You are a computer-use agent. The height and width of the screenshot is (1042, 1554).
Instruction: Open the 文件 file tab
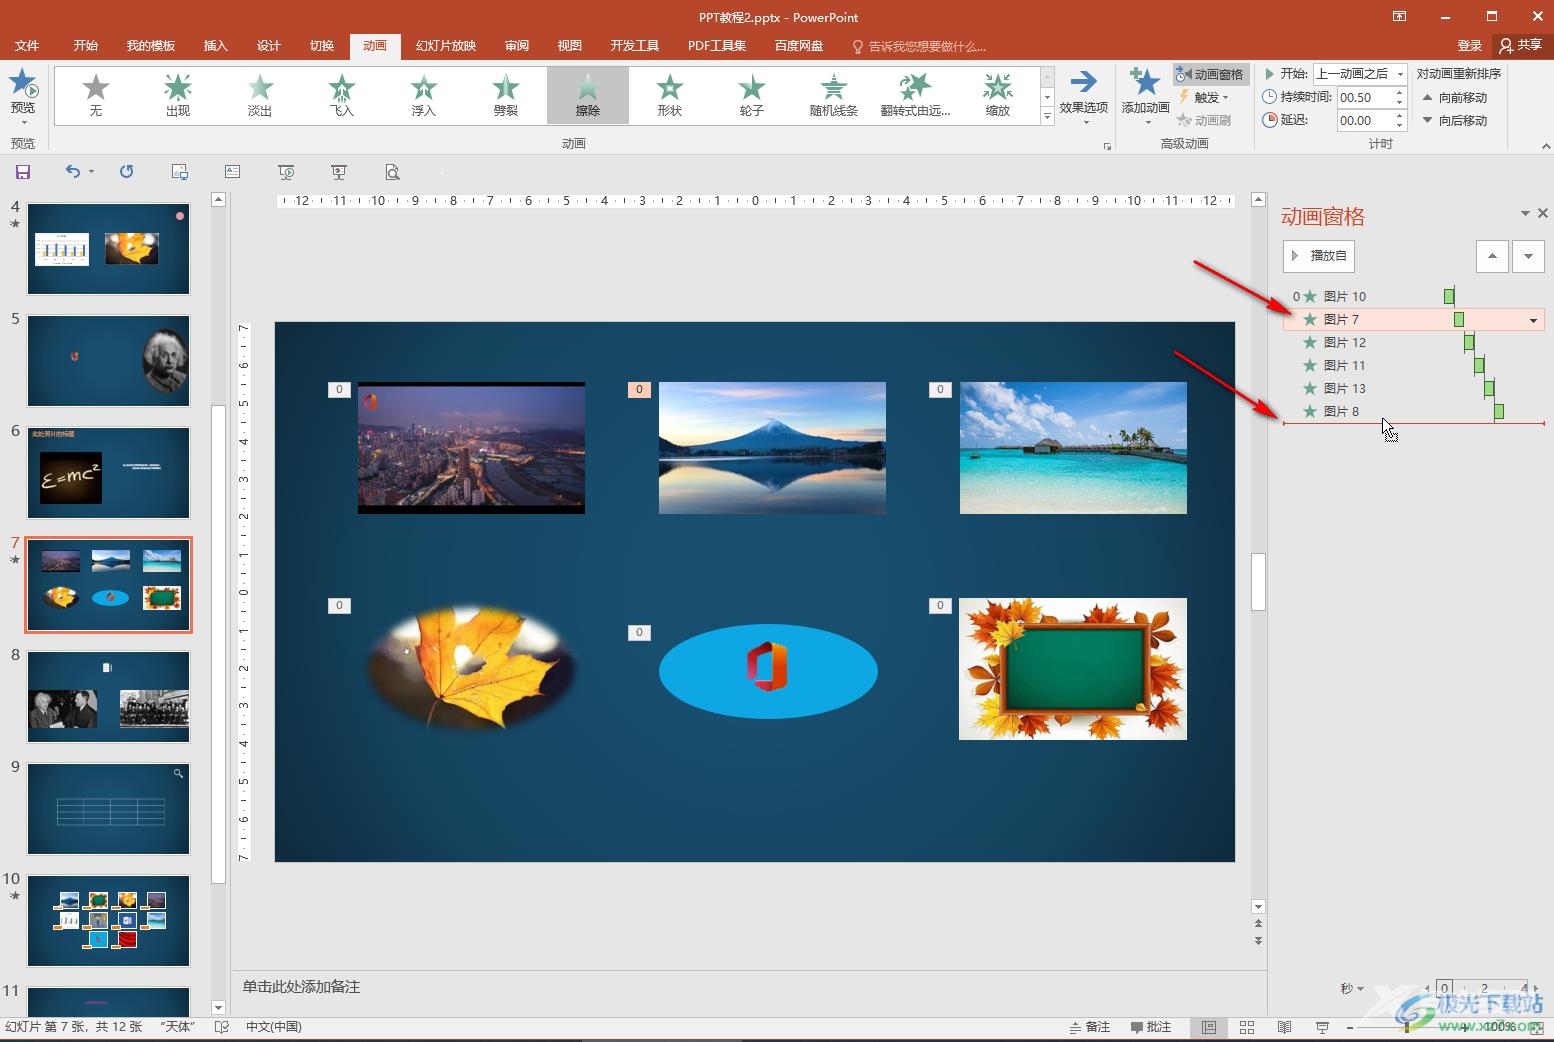(x=27, y=46)
